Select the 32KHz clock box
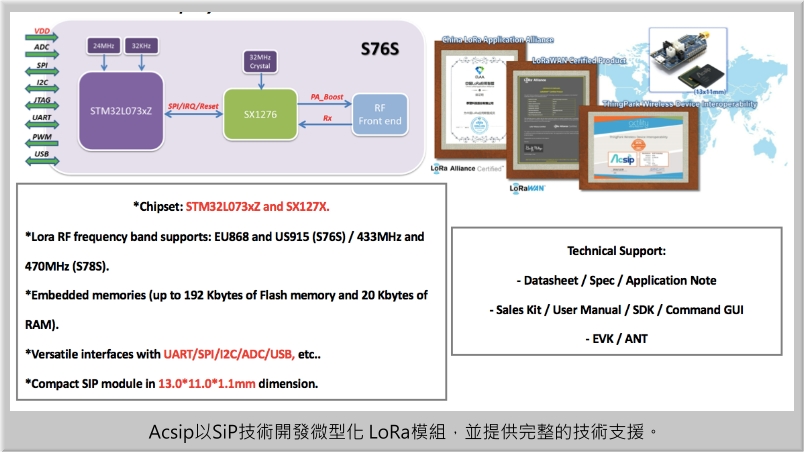The width and height of the screenshot is (804, 452). [142, 46]
